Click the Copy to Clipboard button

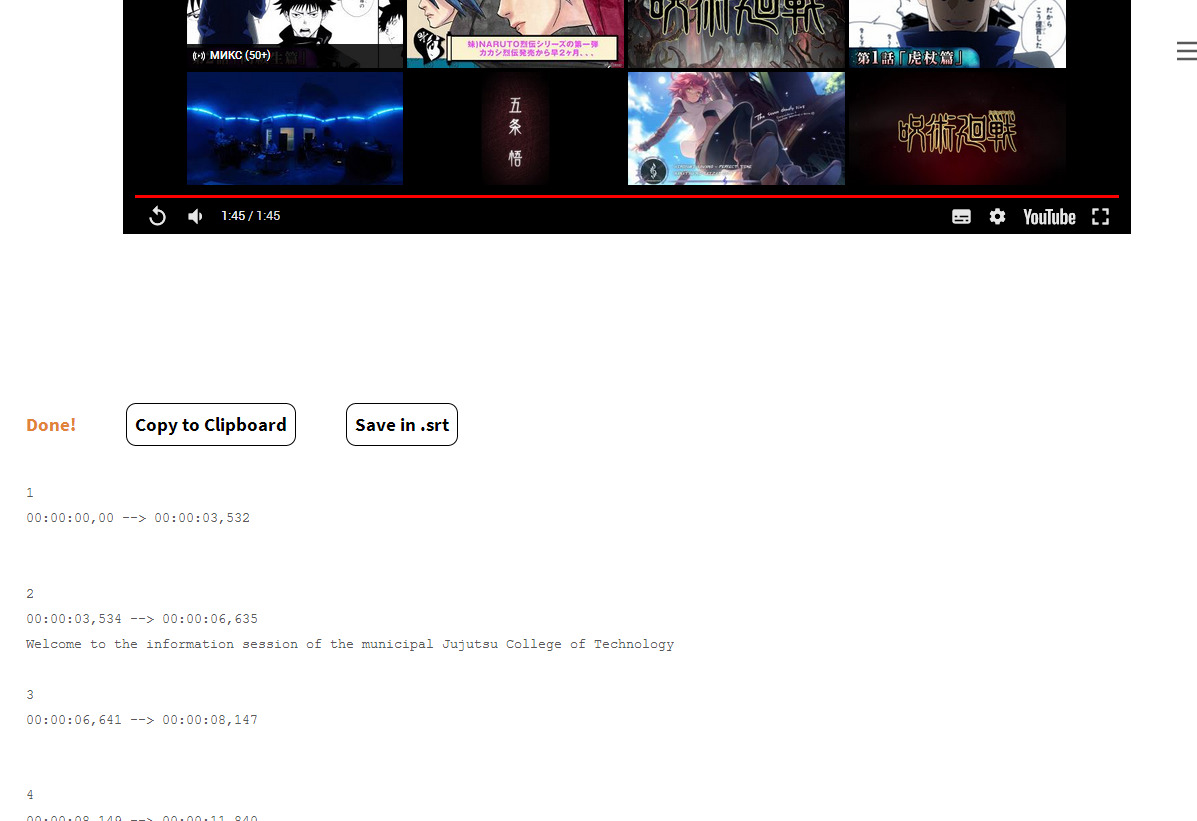[x=211, y=425]
